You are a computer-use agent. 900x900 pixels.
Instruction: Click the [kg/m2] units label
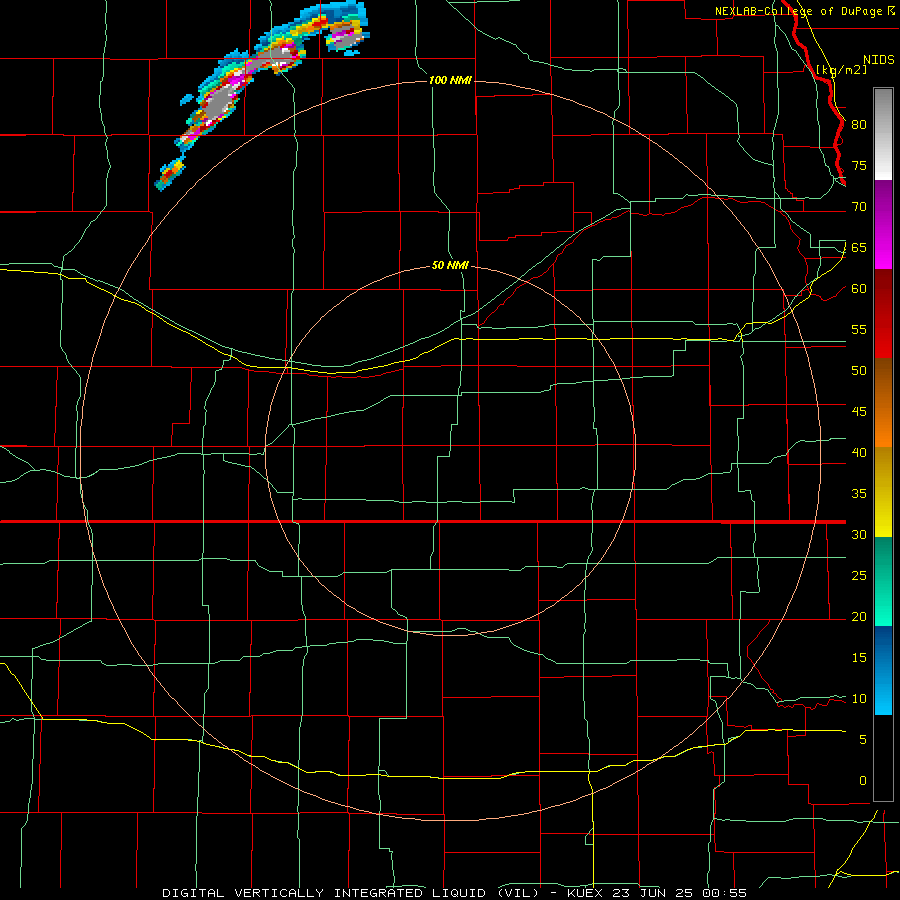[x=841, y=69]
